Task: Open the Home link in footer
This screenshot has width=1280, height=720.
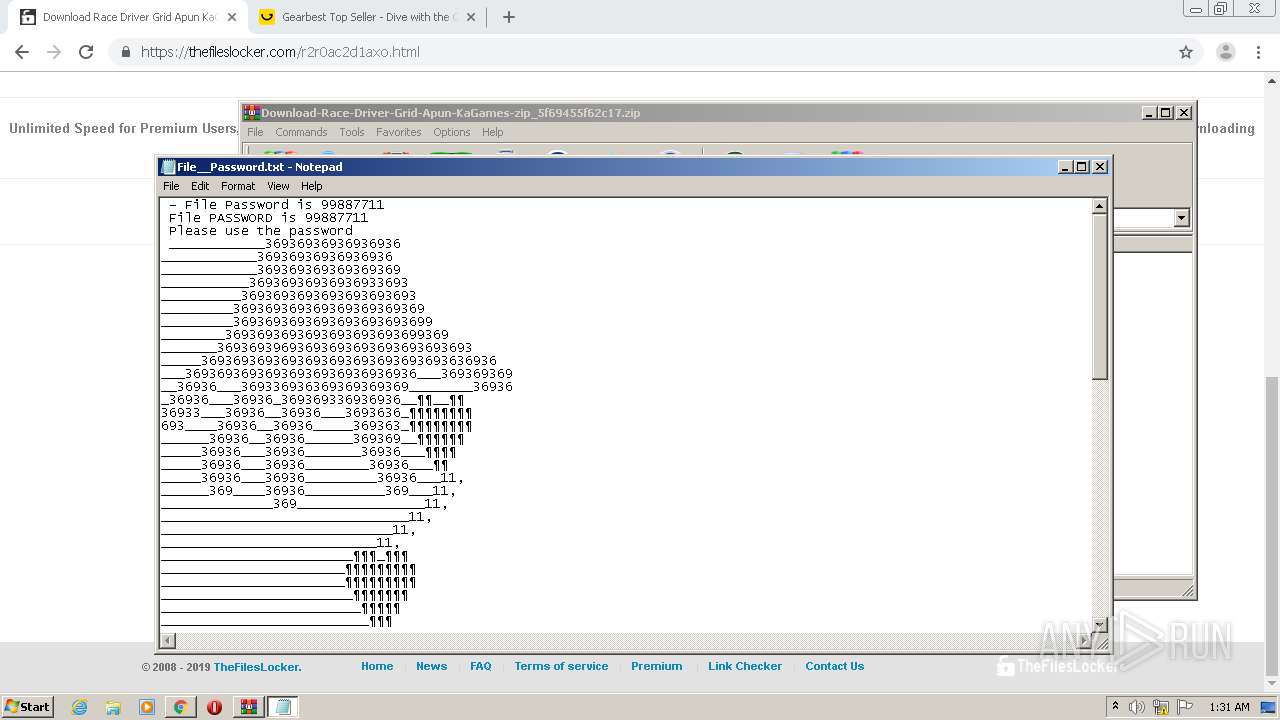Action: (377, 666)
